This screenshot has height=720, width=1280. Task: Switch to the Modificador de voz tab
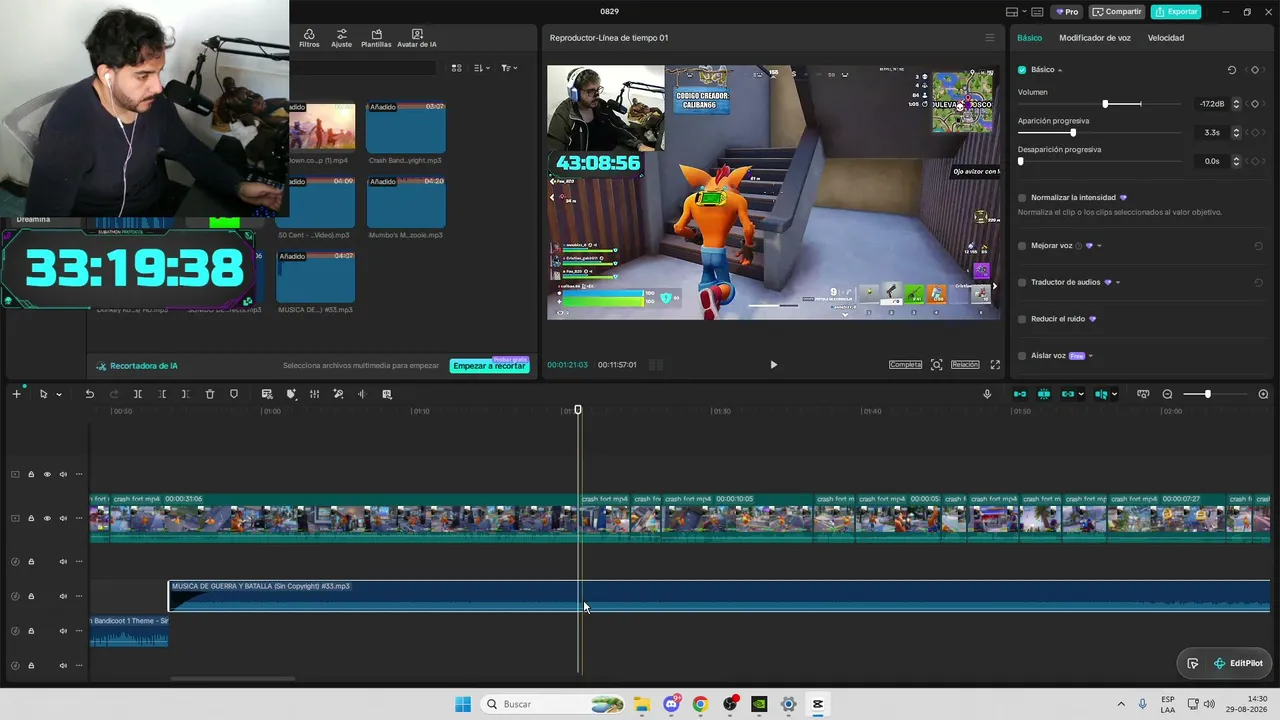pos(1095,38)
